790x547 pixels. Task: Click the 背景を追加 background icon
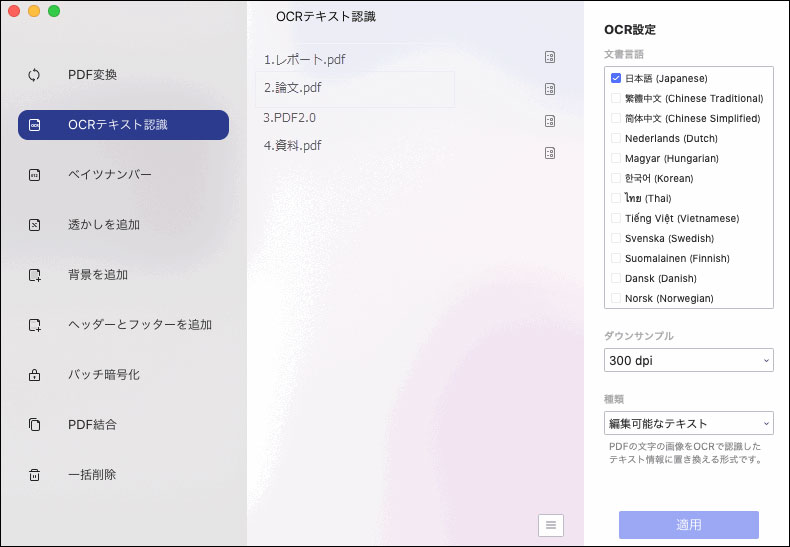(x=34, y=275)
